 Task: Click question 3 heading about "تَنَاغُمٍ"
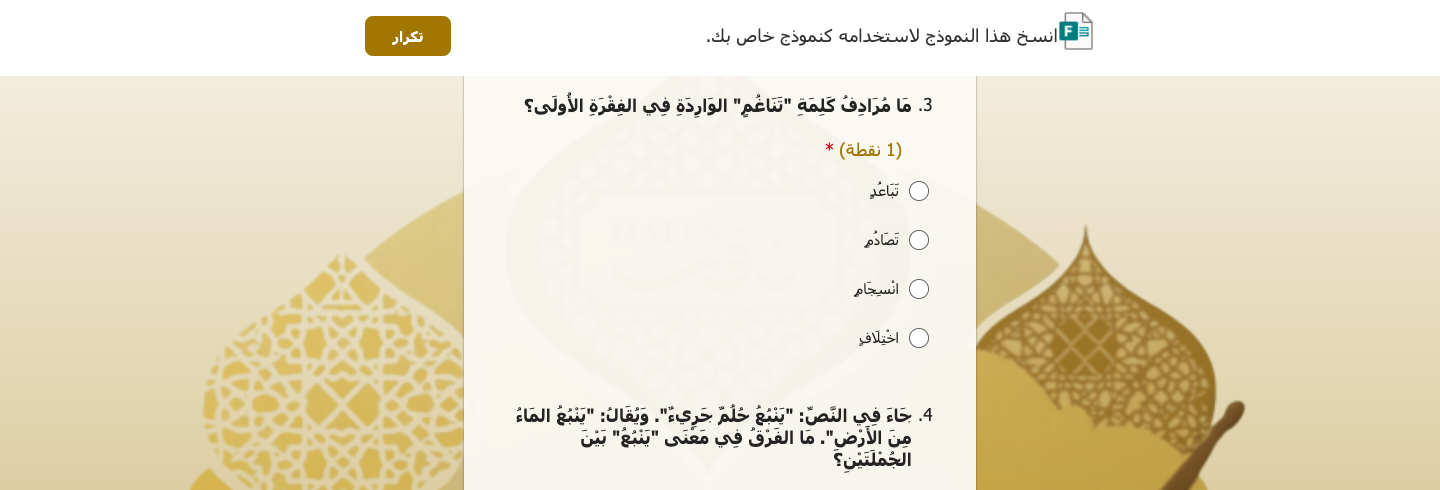(717, 105)
